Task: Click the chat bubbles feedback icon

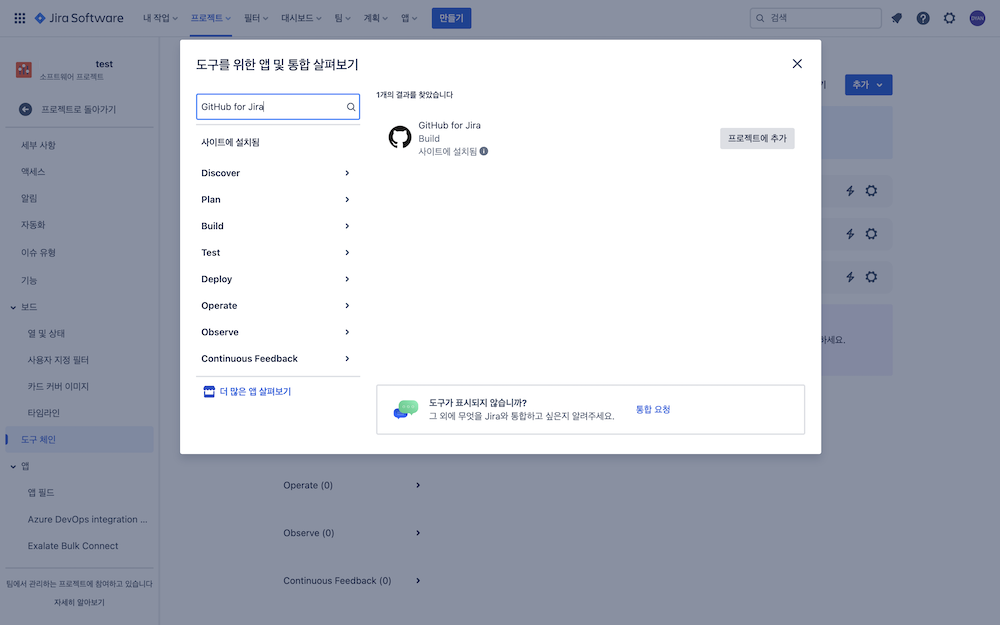Action: (406, 409)
